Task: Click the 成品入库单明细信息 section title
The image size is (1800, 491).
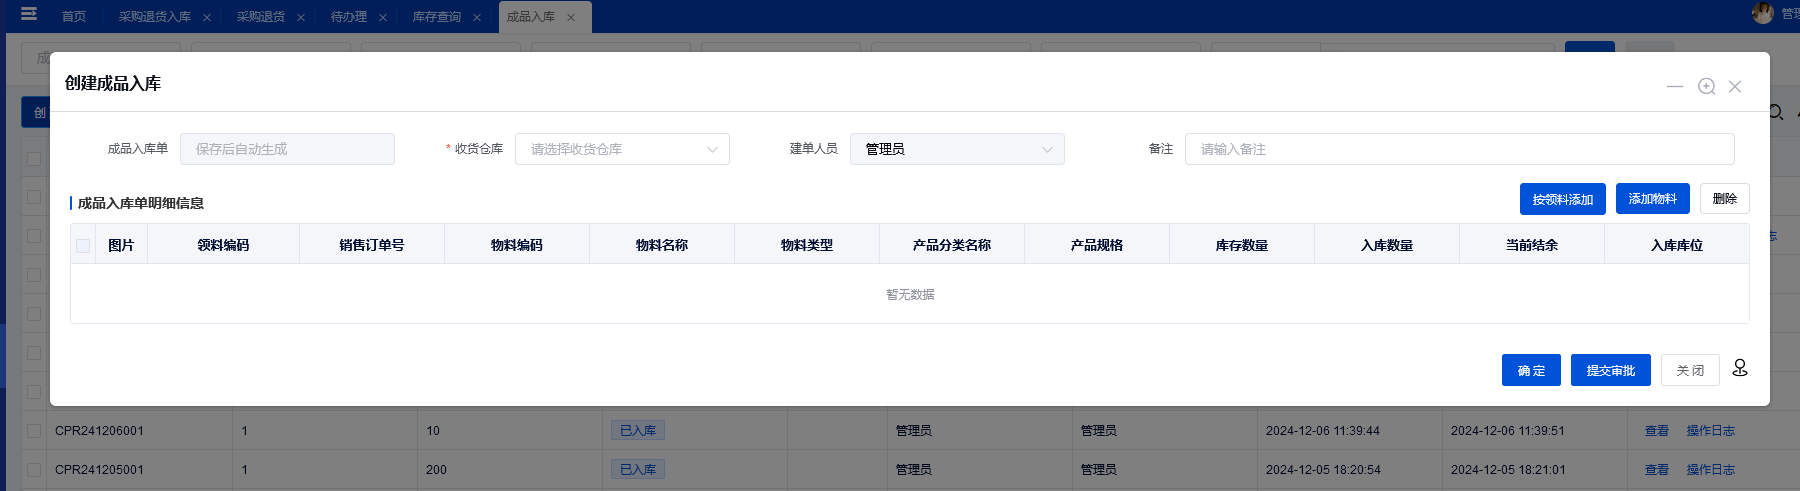Action: click(141, 203)
